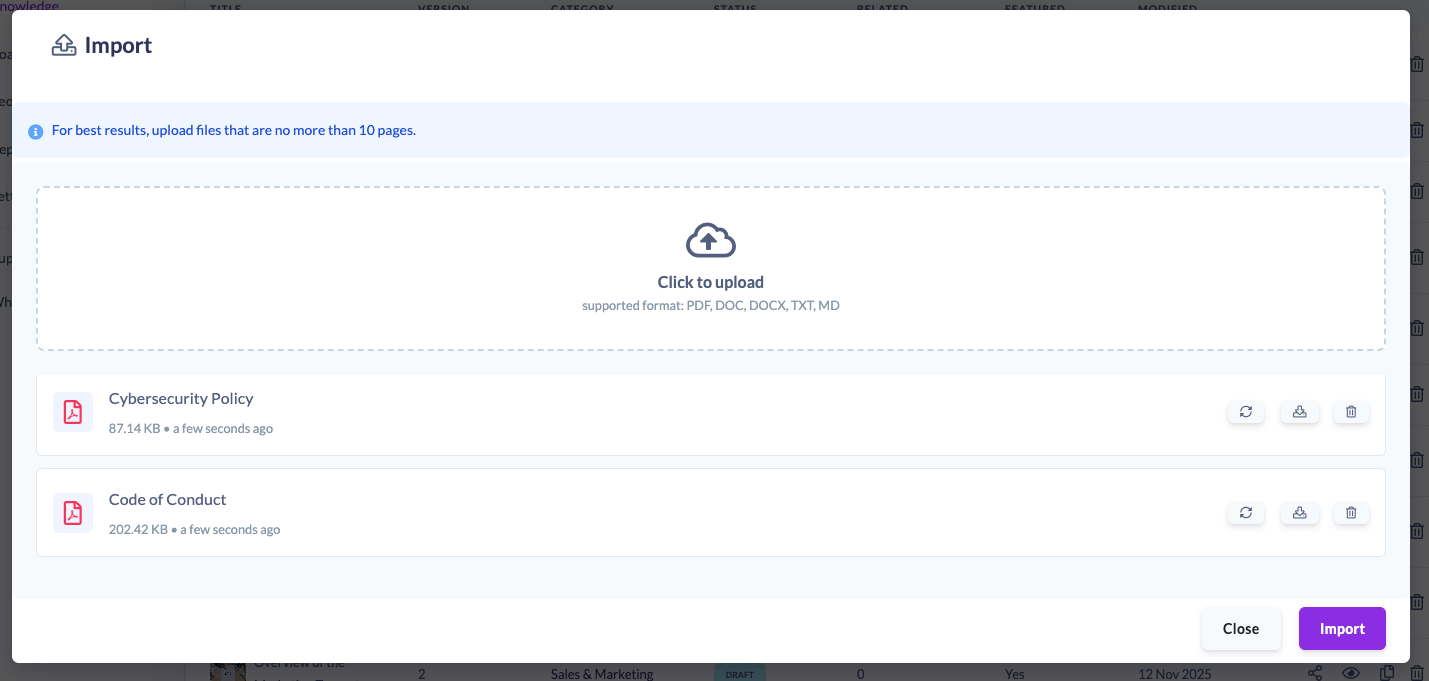Click the DRAFT status badge
1429x681 pixels.
(739, 673)
